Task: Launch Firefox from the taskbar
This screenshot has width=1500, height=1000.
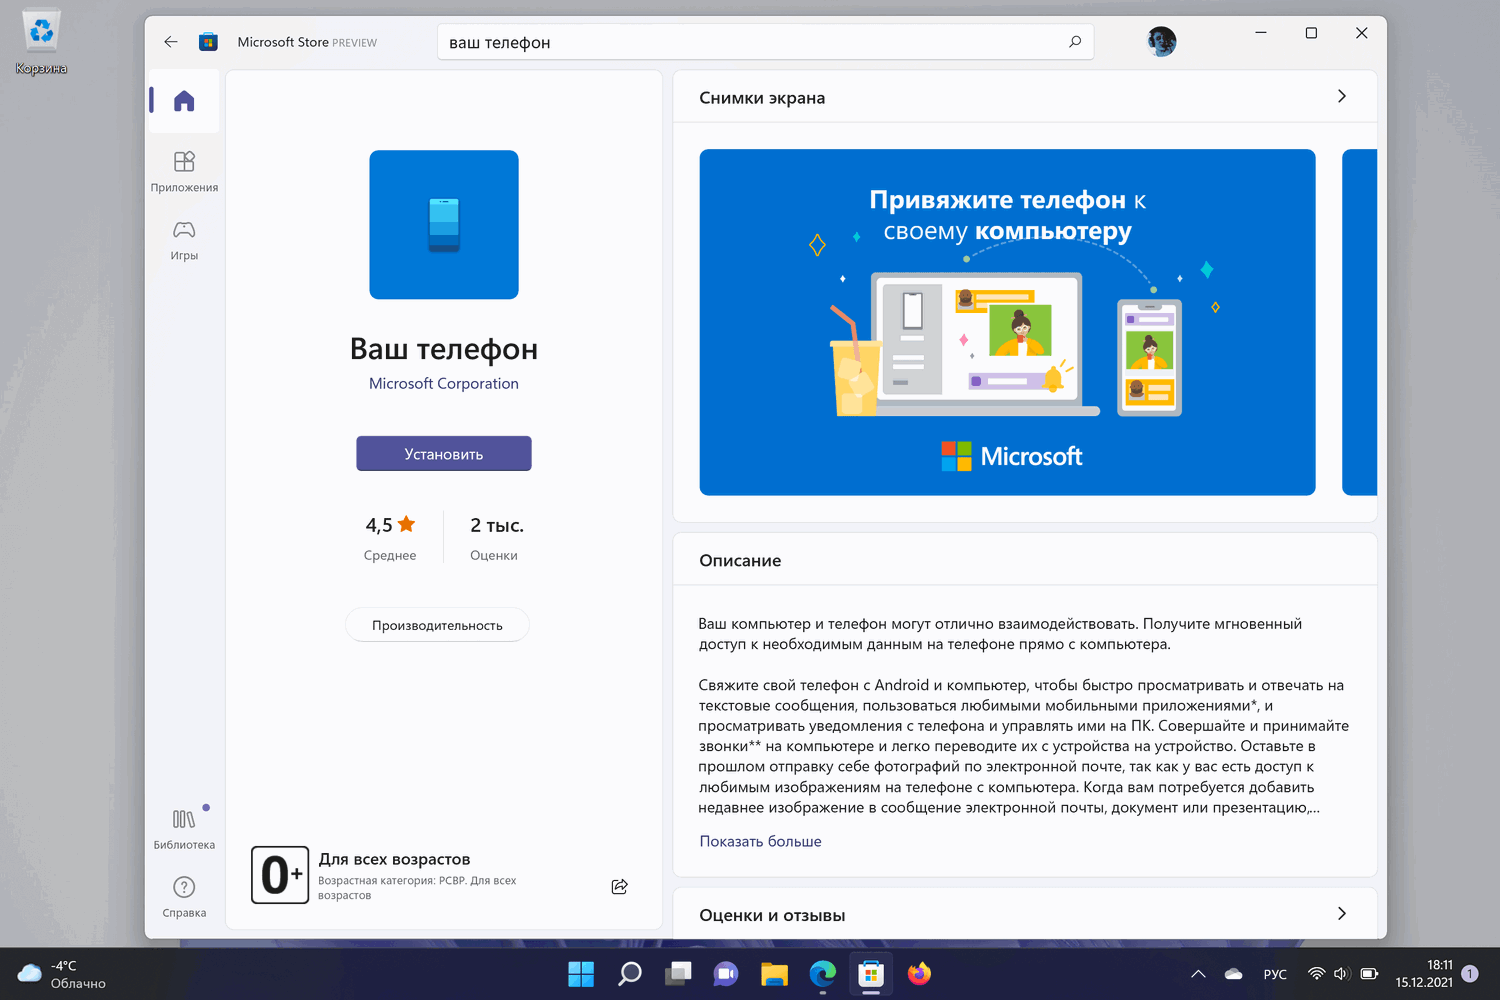Action: pyautogui.click(x=919, y=974)
